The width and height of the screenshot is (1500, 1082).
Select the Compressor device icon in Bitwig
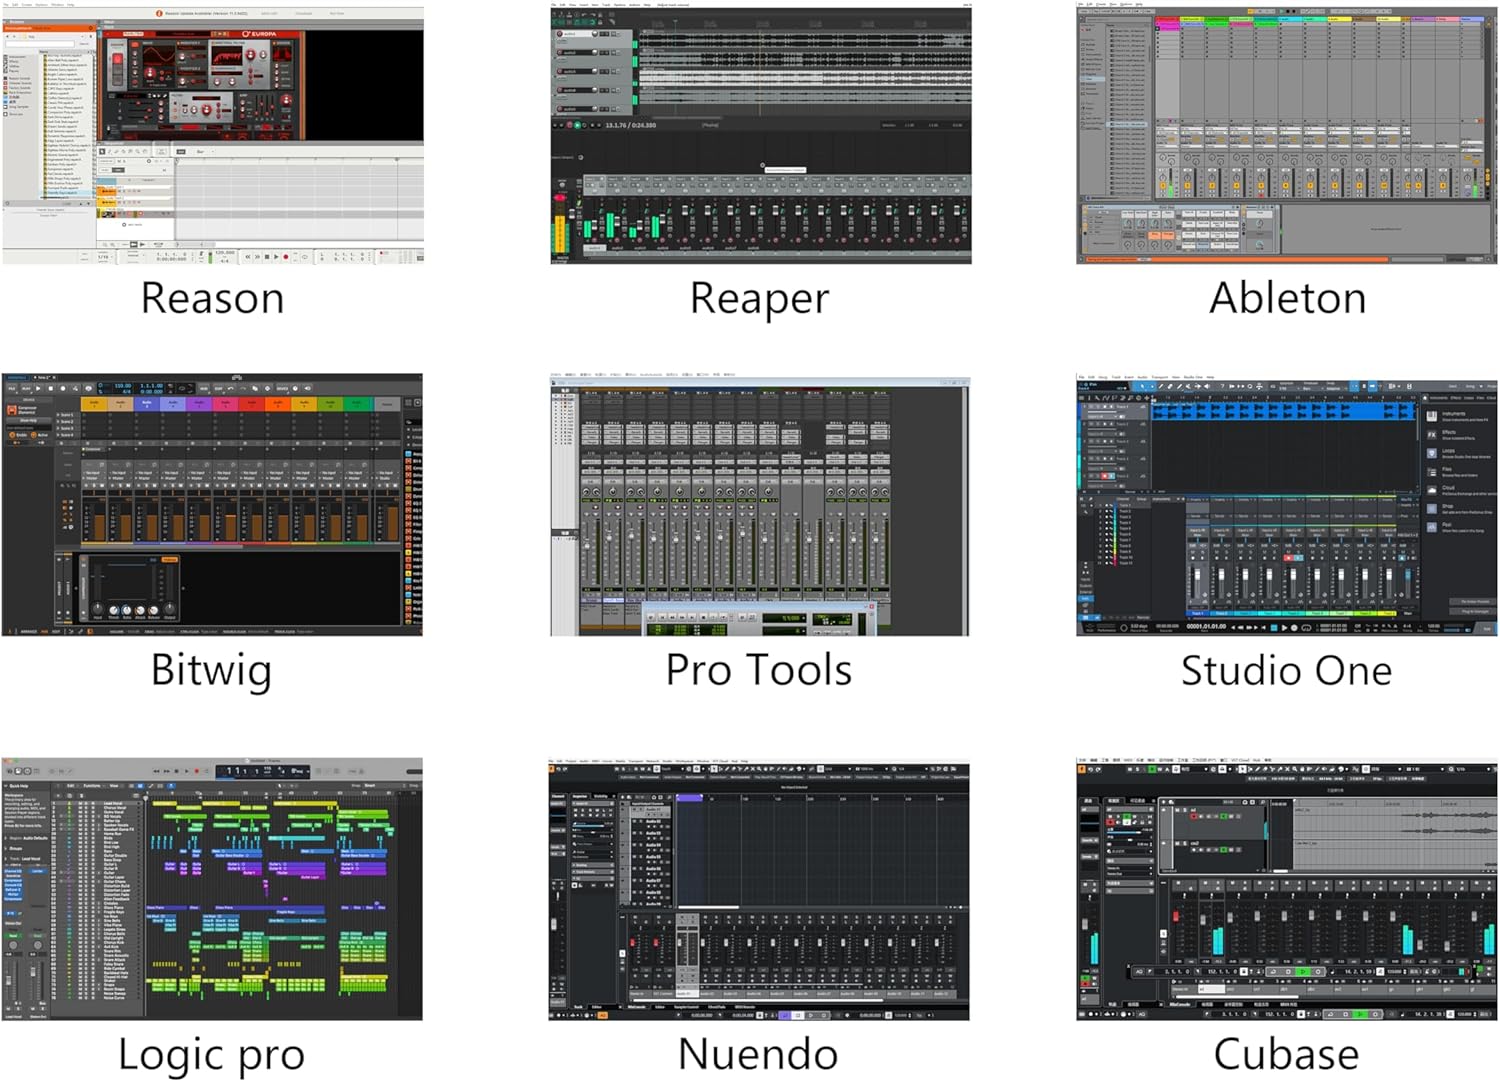pos(14,410)
